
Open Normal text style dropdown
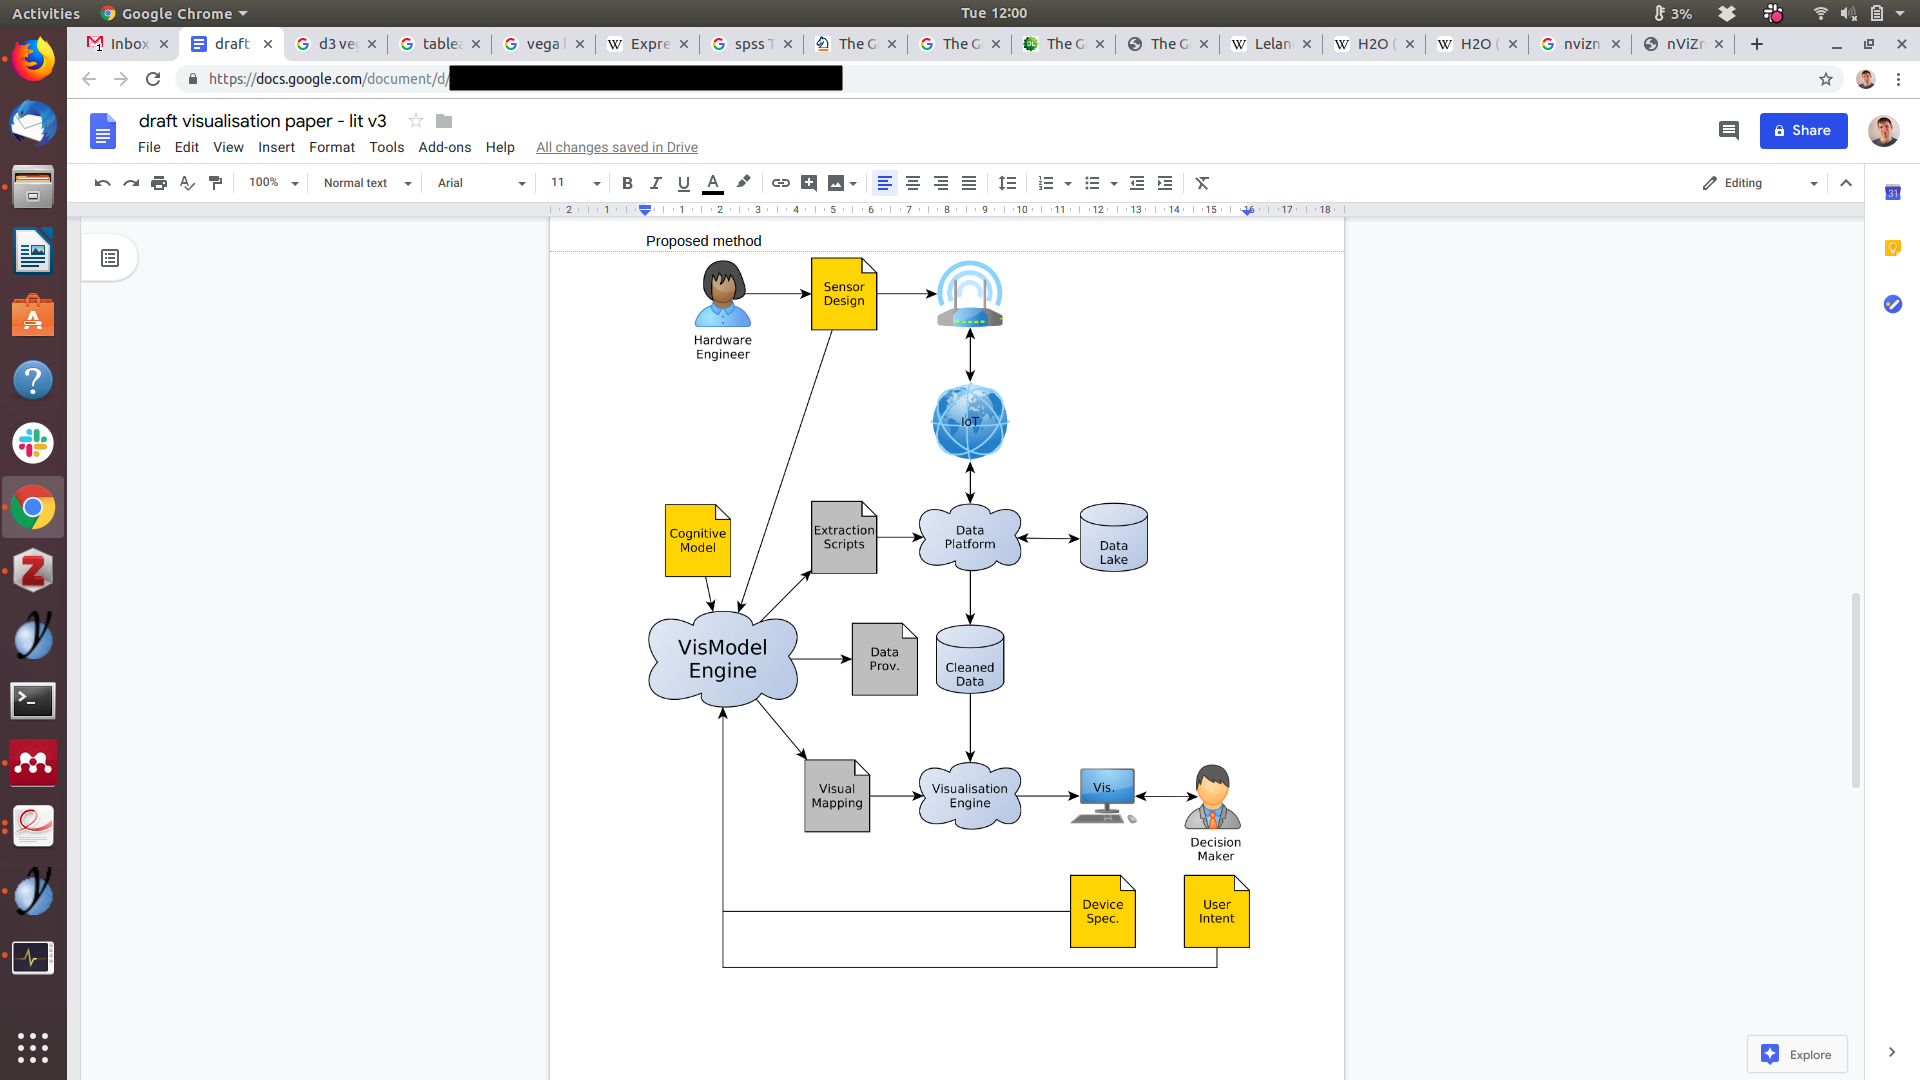click(367, 183)
